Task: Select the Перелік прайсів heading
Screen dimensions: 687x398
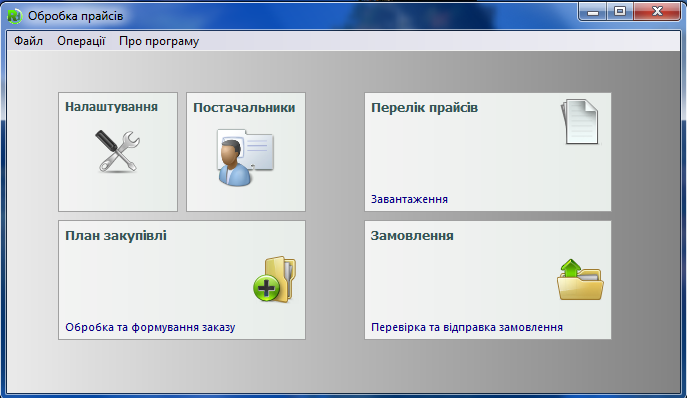Action: click(424, 107)
